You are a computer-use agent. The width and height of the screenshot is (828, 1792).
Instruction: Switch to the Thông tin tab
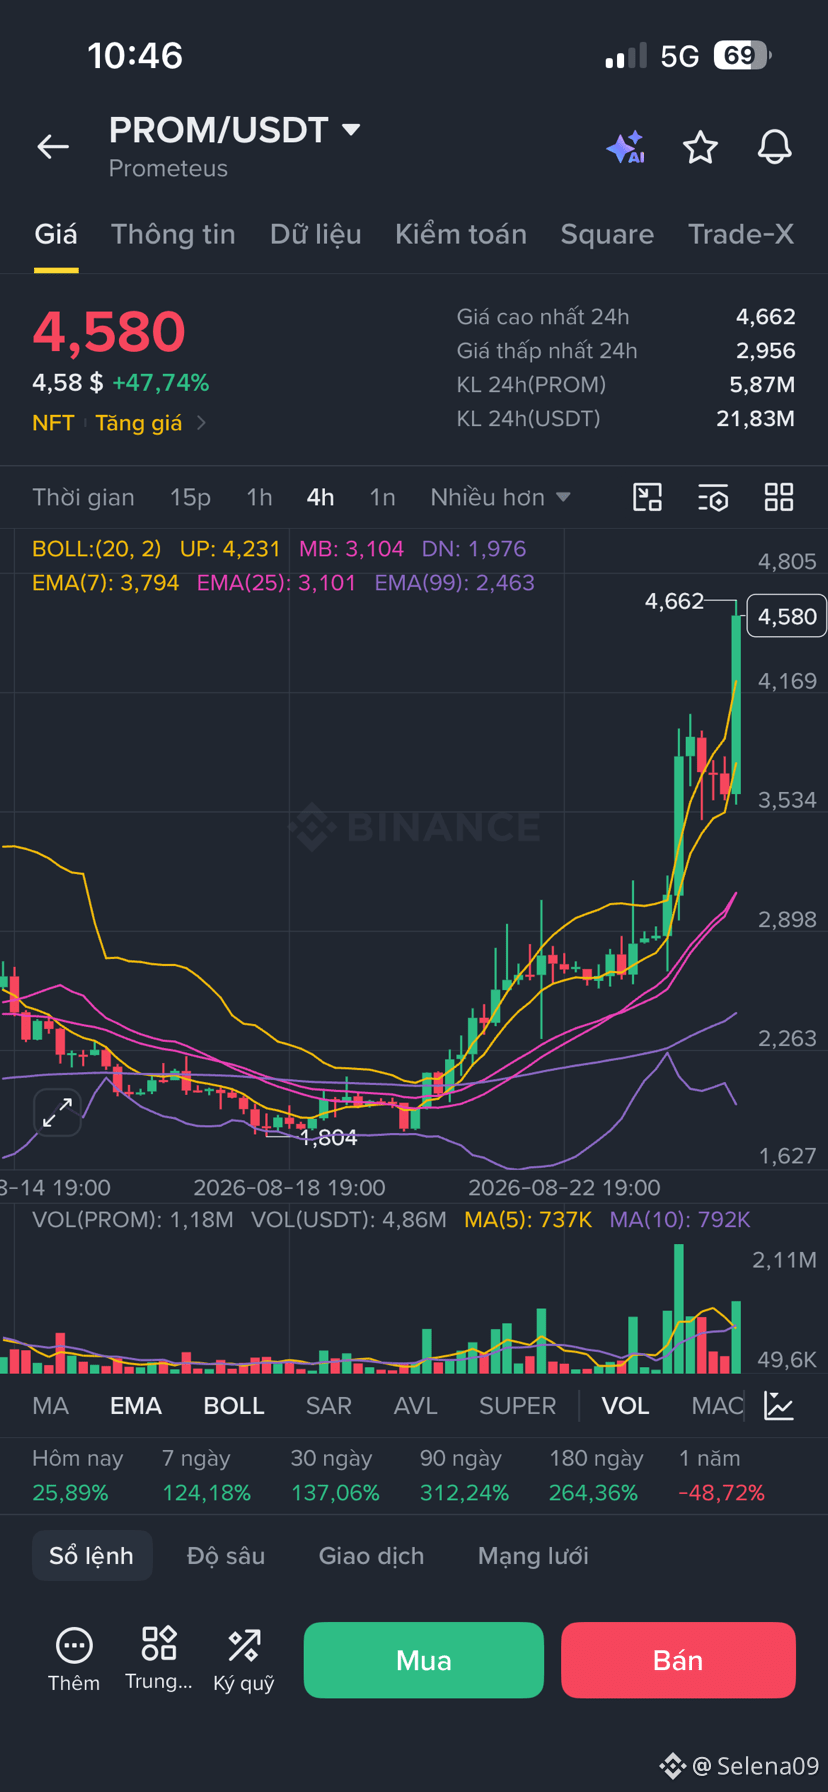coord(173,234)
